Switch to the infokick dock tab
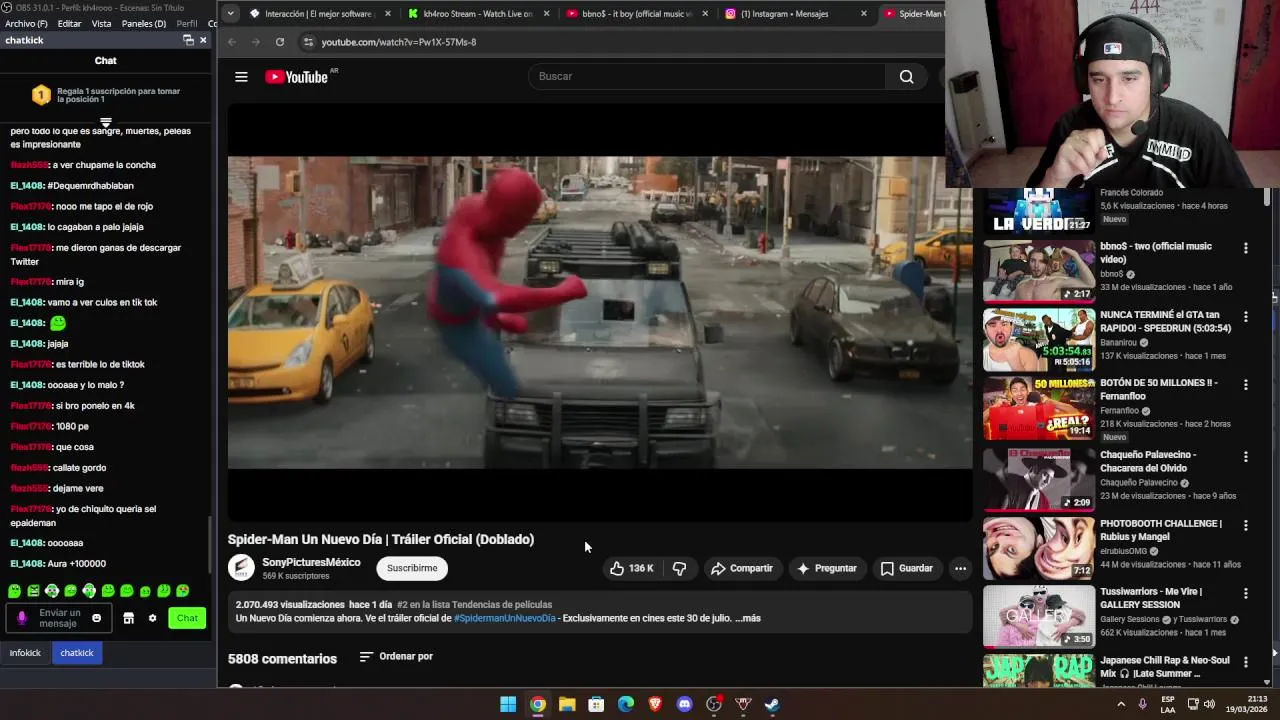Viewport: 1280px width, 720px height. pyautogui.click(x=25, y=653)
